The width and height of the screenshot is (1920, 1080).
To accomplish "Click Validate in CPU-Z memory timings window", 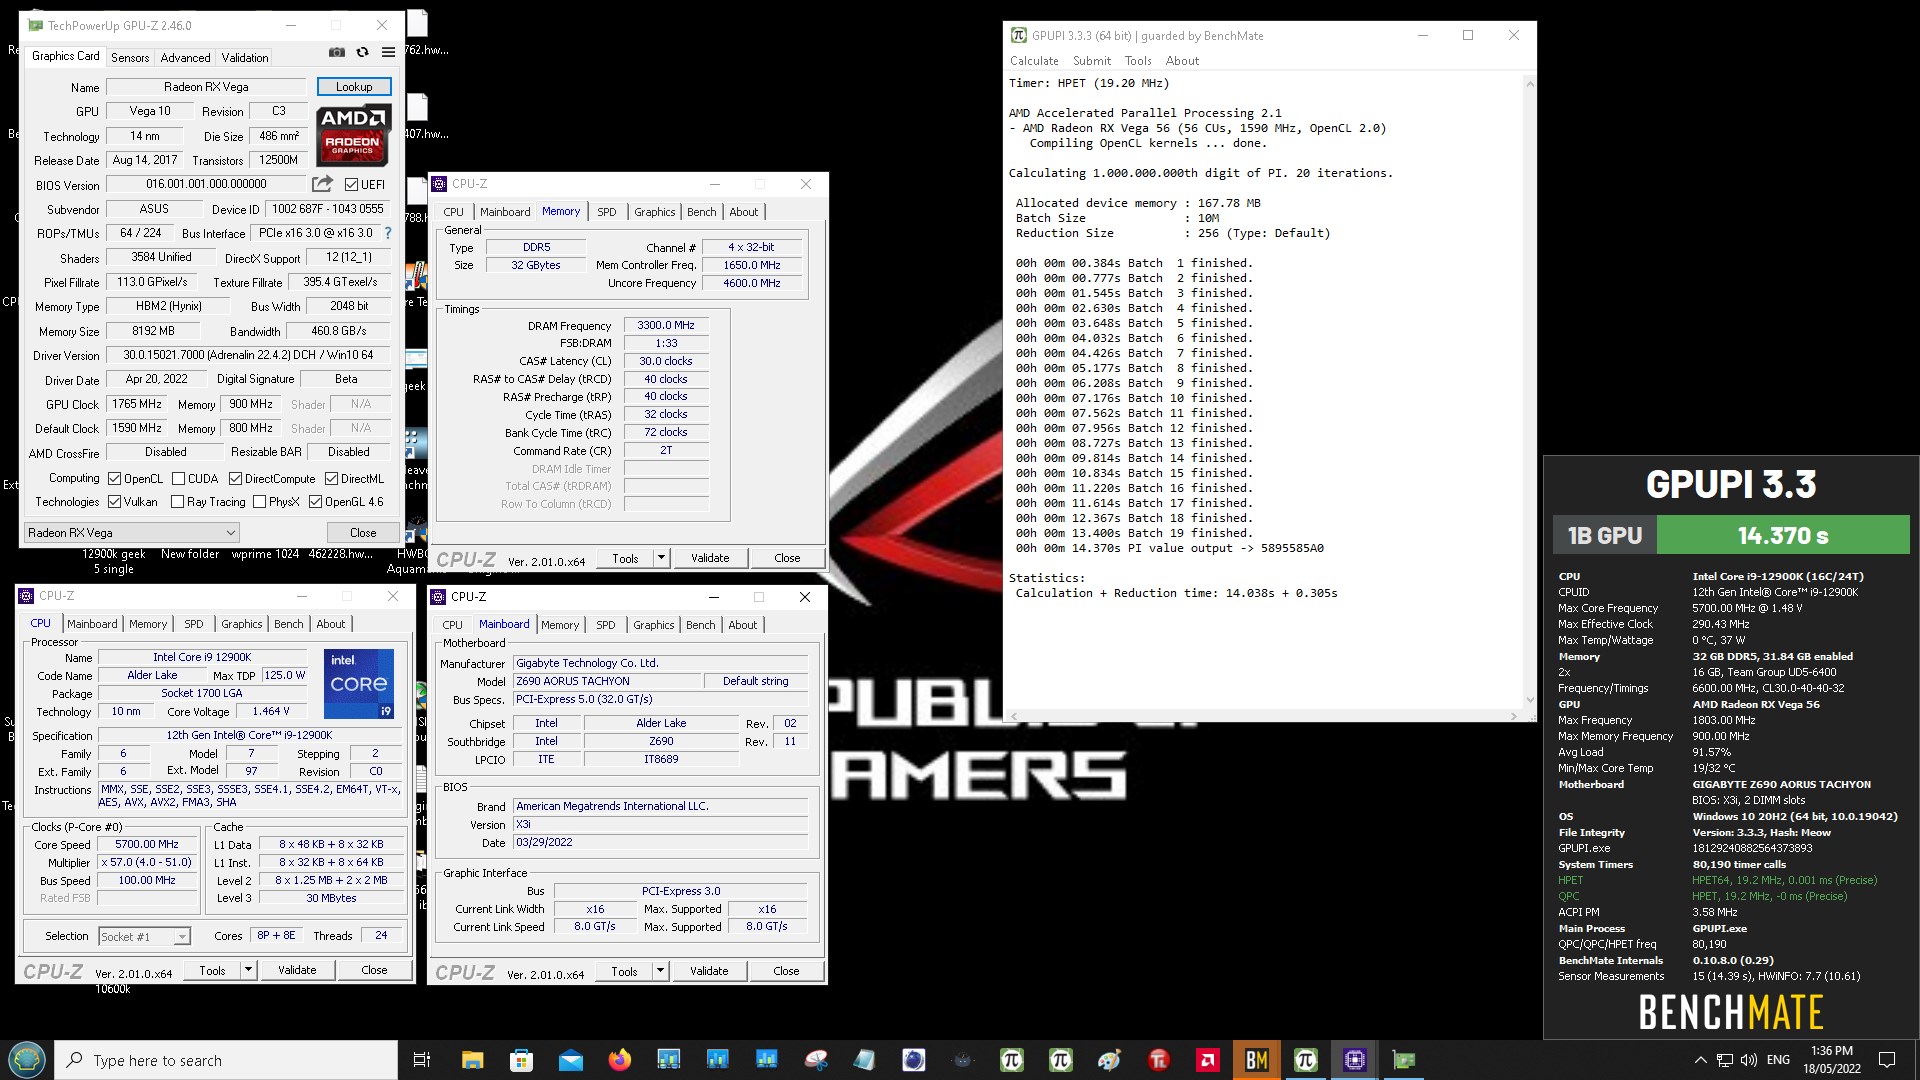I will [710, 558].
